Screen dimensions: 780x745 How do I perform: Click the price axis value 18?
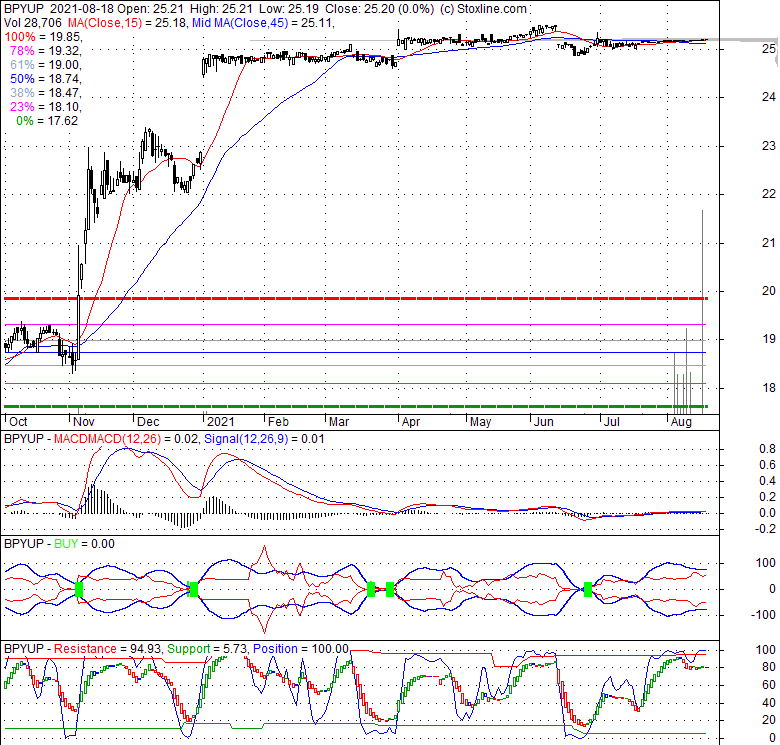769,388
